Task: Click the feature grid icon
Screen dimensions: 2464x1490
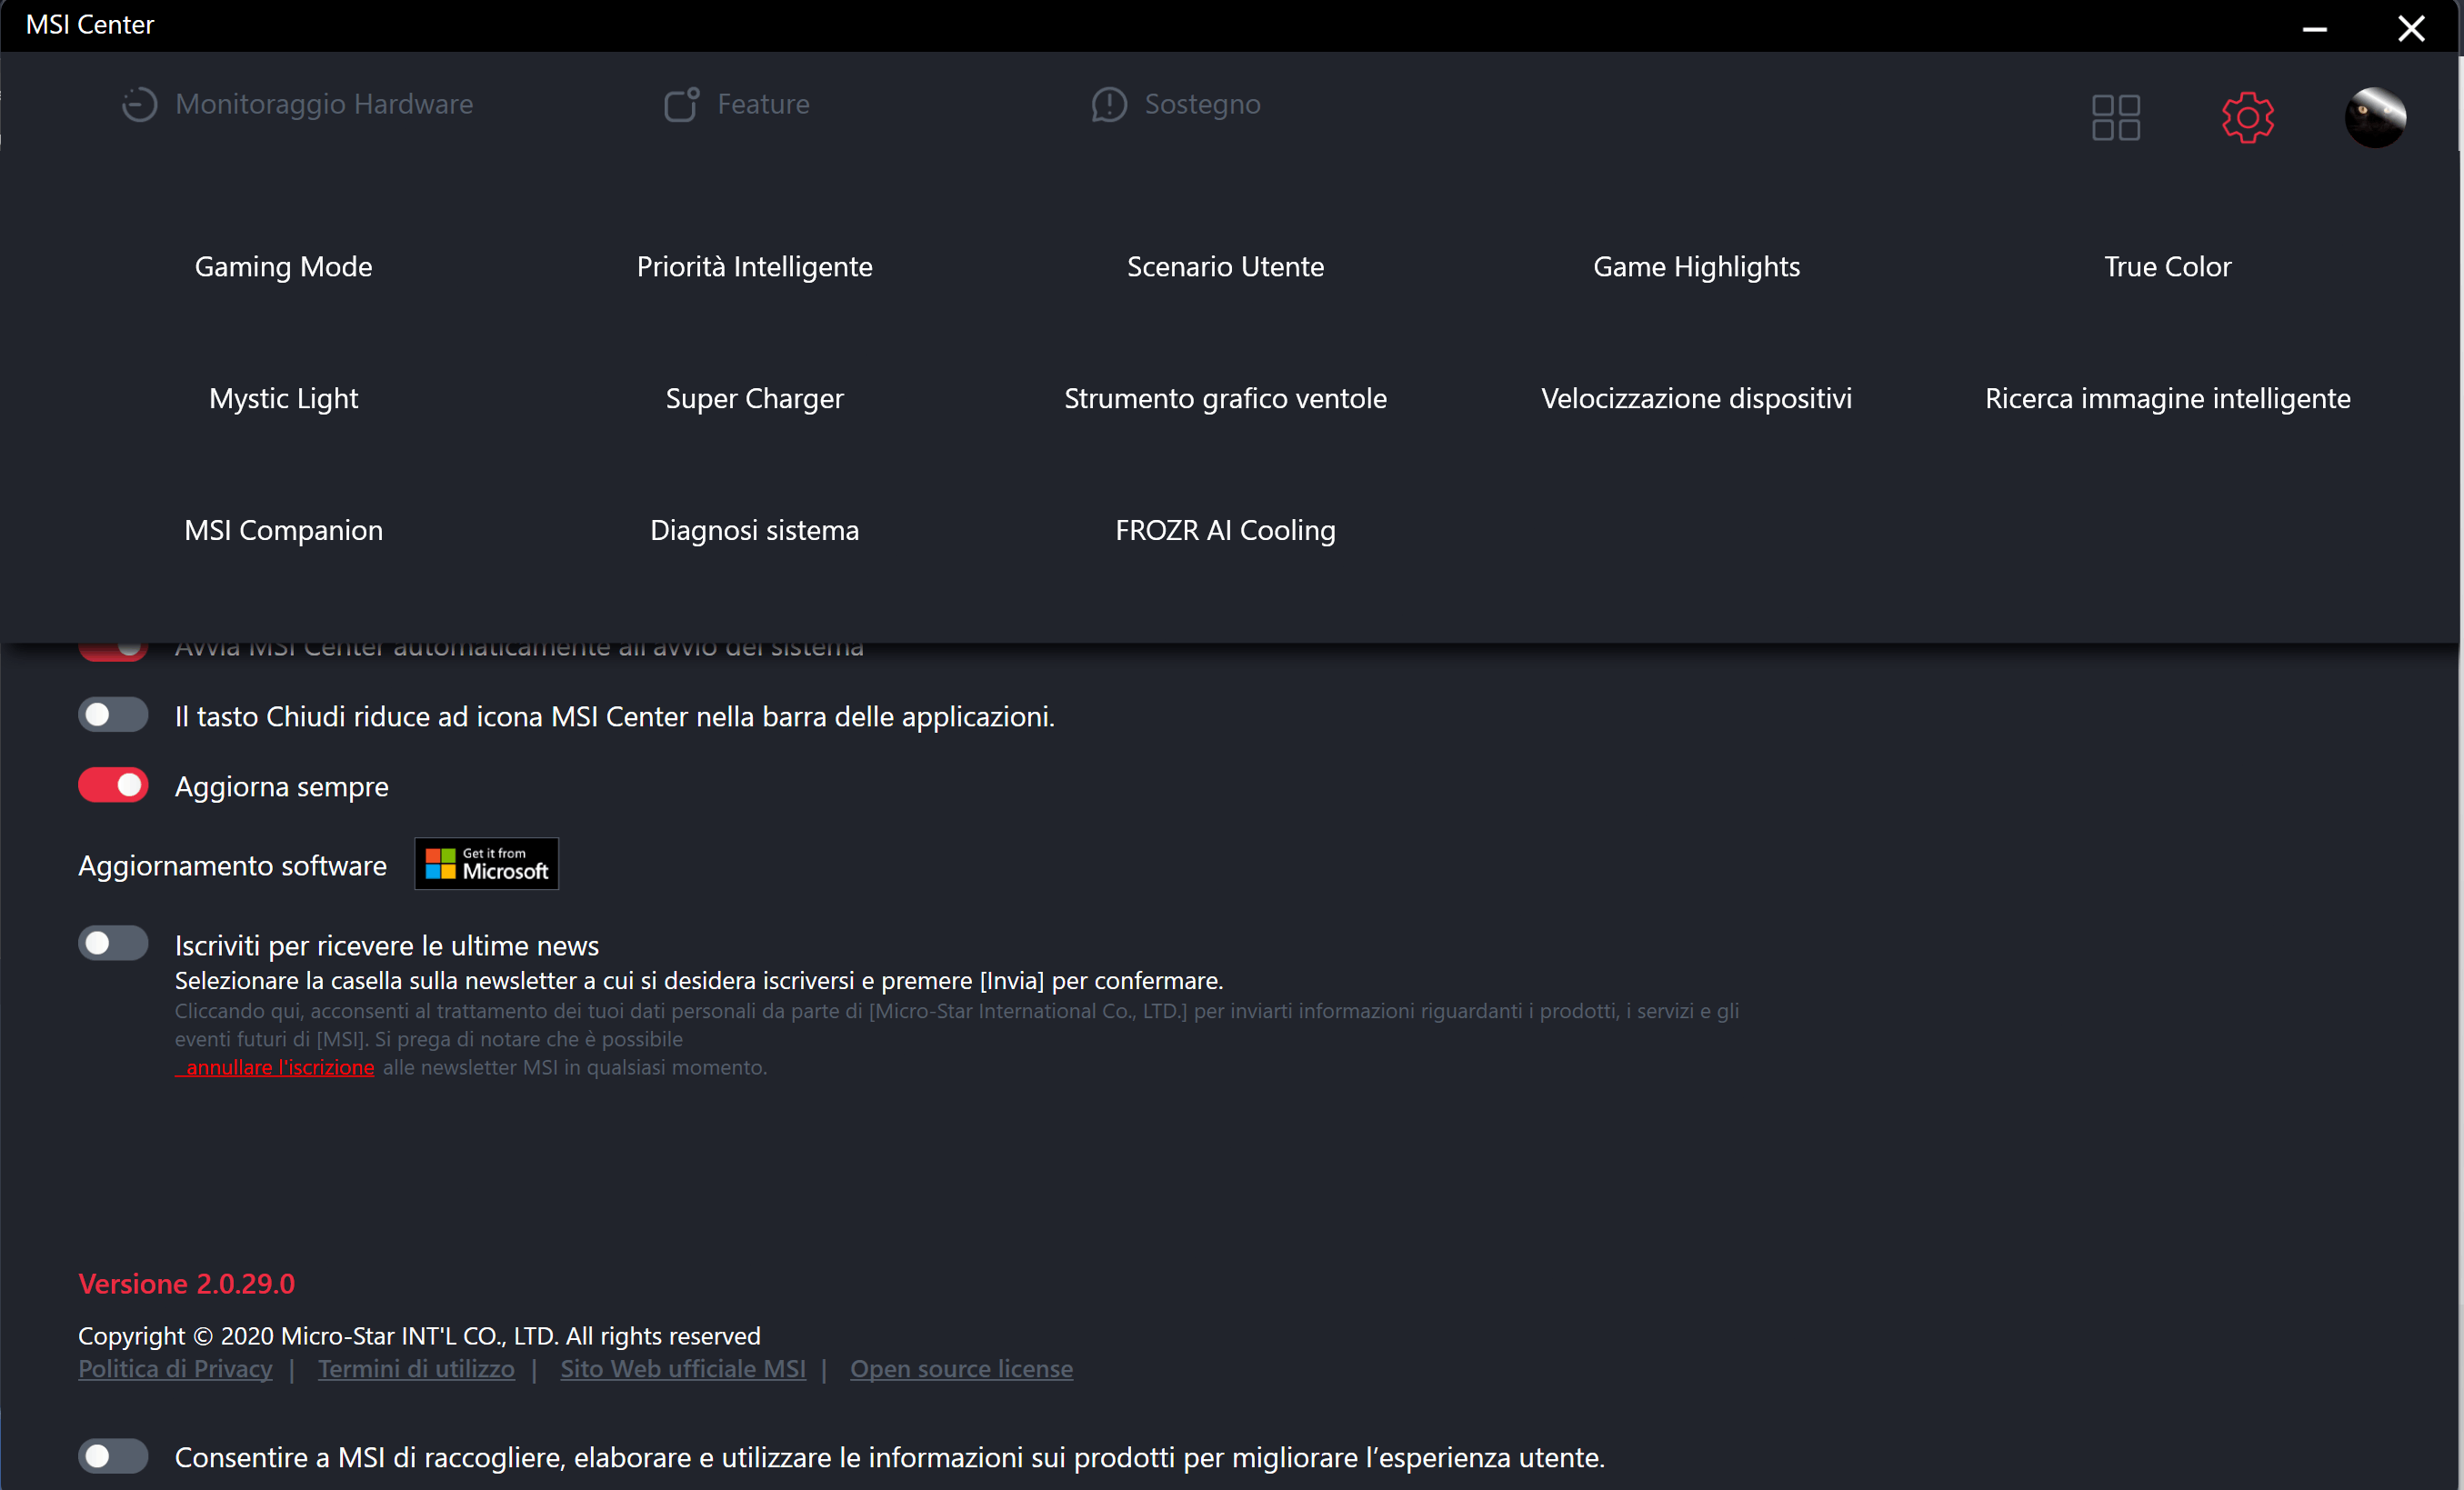Action: 2115,118
